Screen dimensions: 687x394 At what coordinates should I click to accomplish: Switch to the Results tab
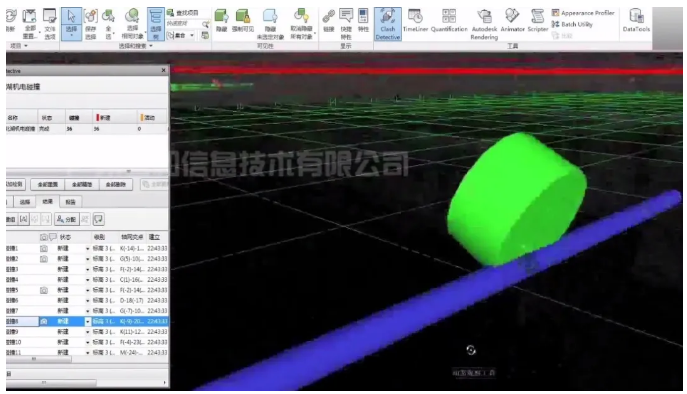pos(47,202)
